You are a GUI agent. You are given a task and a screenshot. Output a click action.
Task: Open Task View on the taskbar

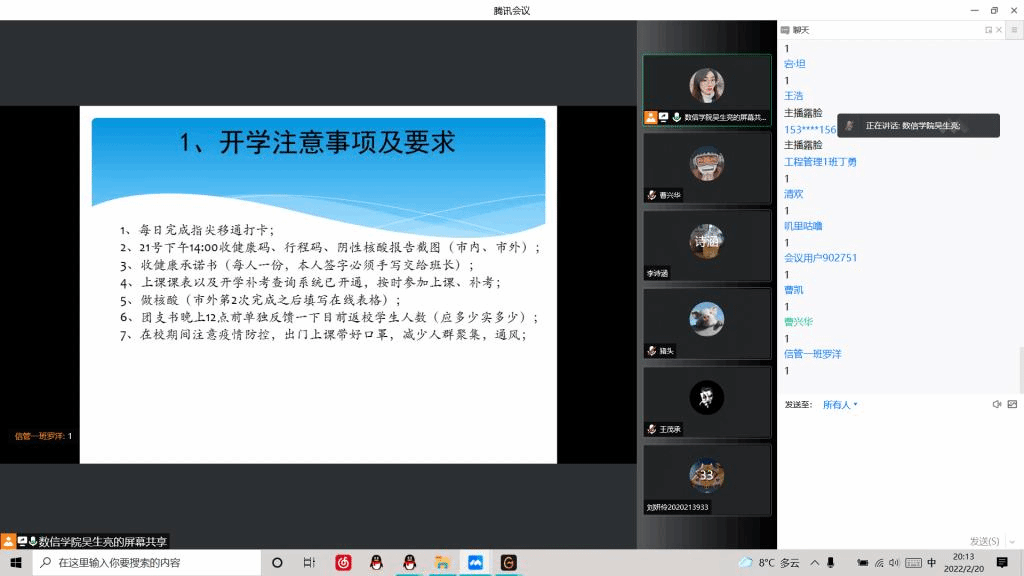(x=310, y=562)
